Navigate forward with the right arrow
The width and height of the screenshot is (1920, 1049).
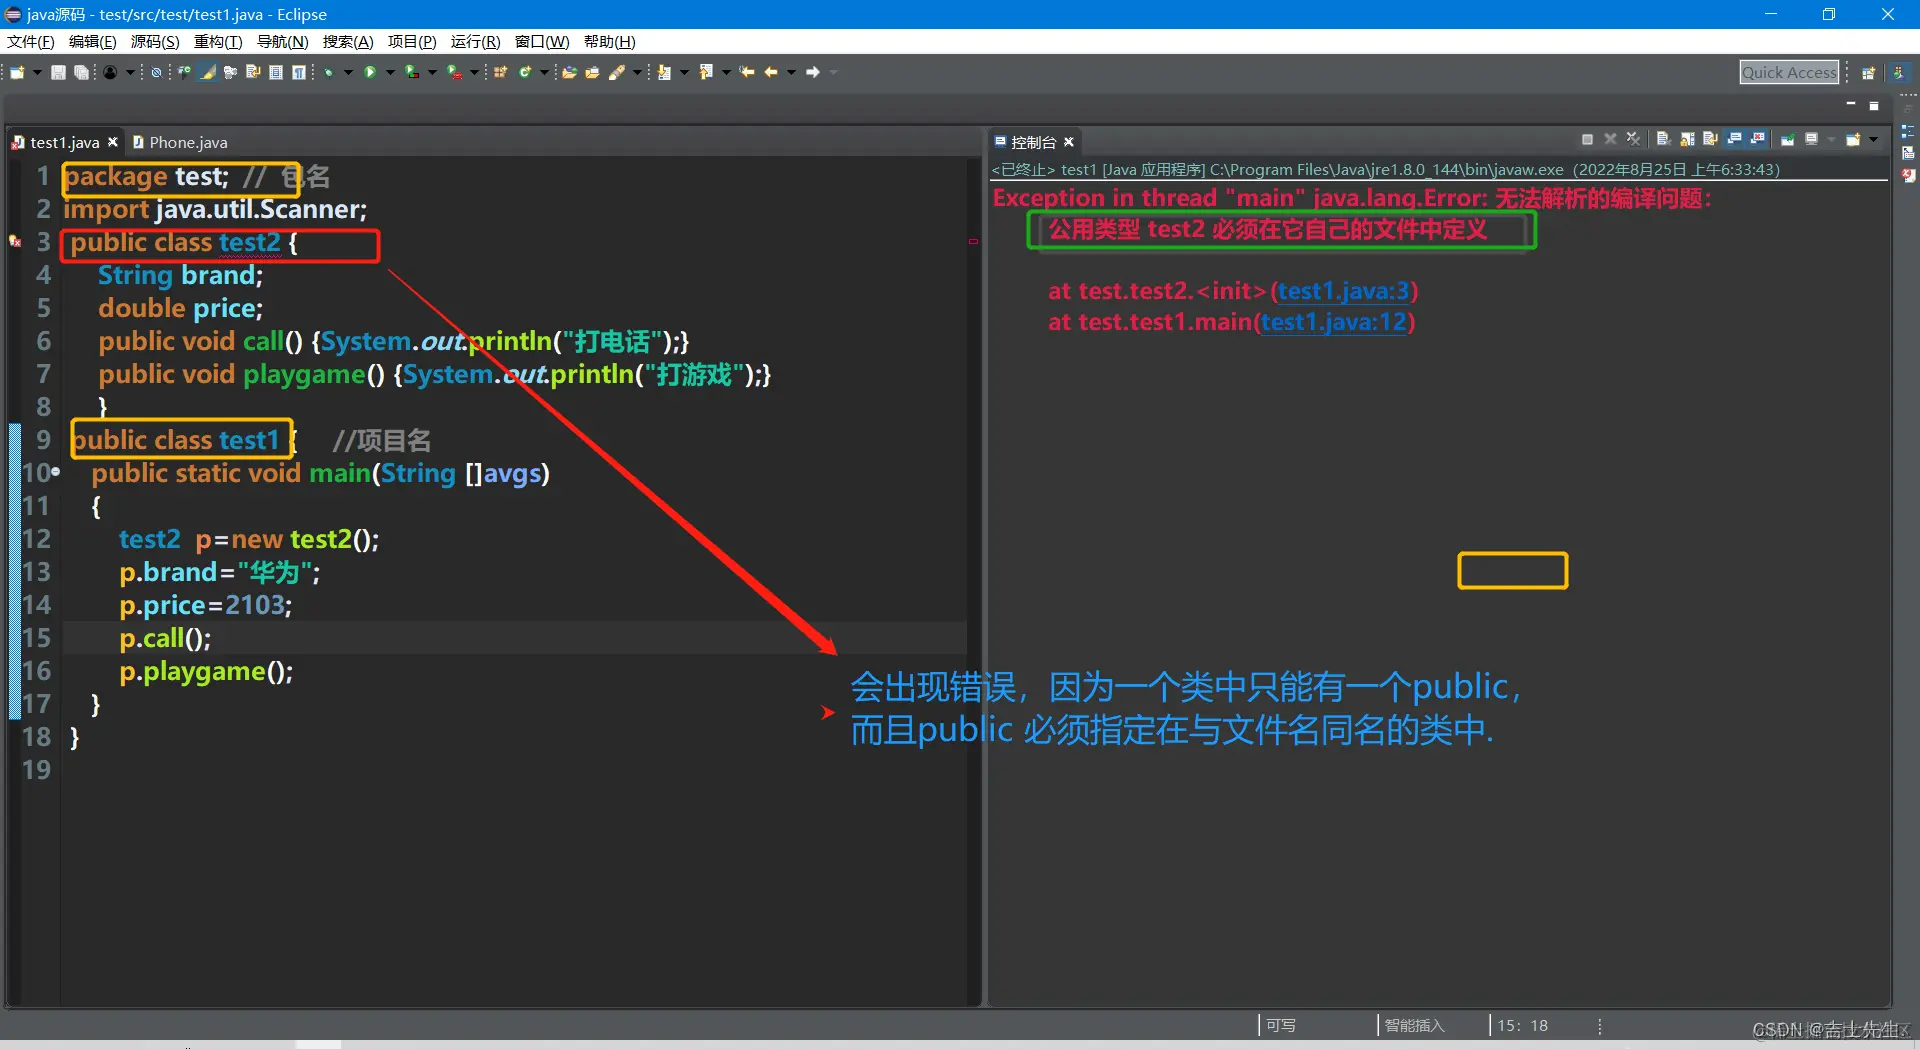pyautogui.click(x=813, y=72)
